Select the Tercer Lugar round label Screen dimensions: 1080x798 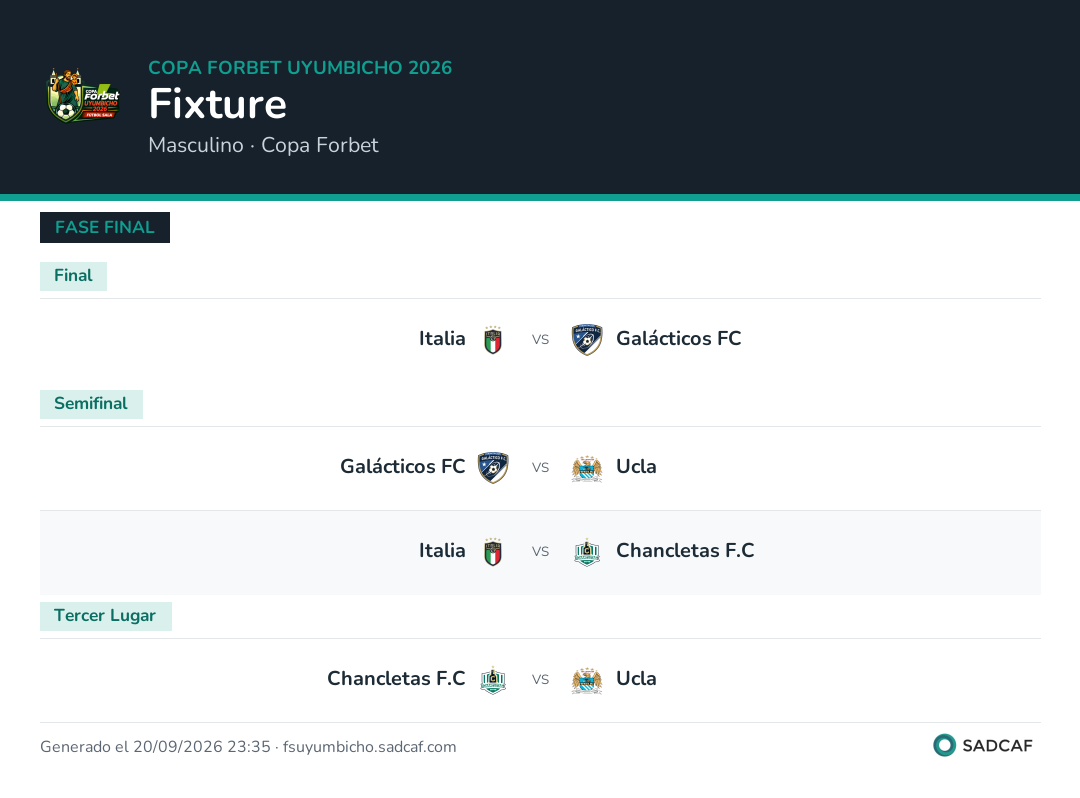pyautogui.click(x=105, y=616)
